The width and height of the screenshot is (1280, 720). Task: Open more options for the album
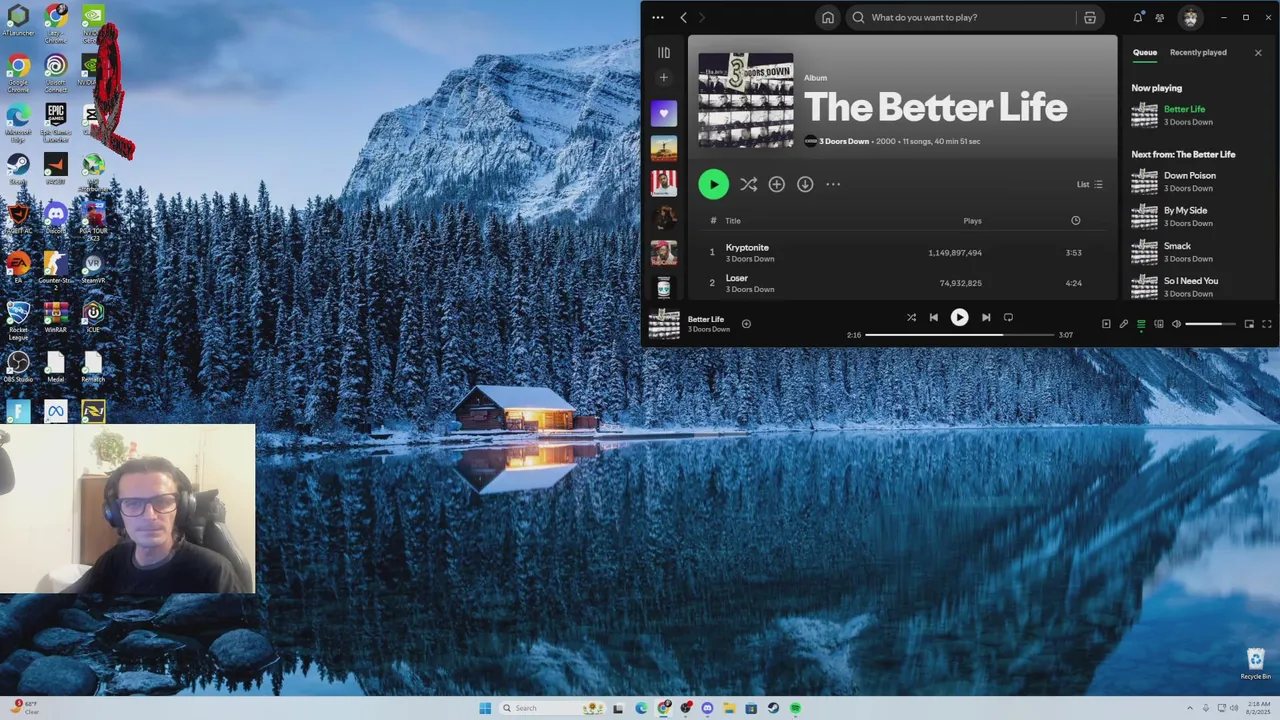[833, 184]
